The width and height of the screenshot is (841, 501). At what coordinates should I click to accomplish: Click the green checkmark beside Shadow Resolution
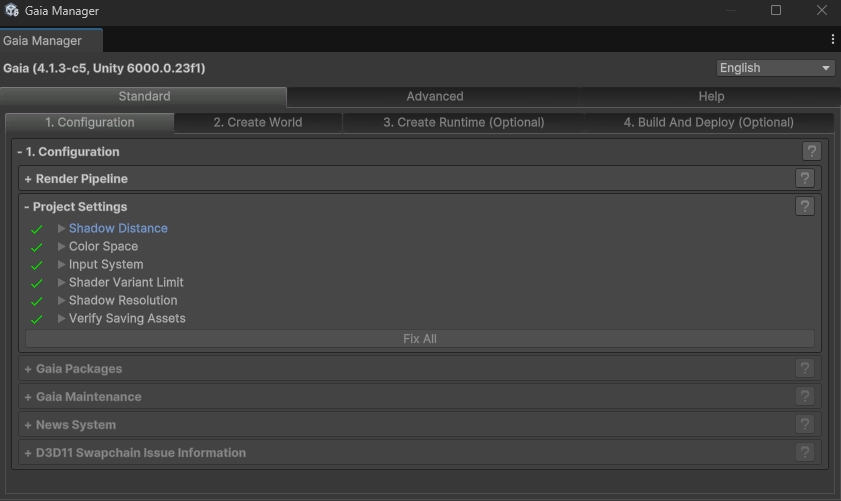36,301
